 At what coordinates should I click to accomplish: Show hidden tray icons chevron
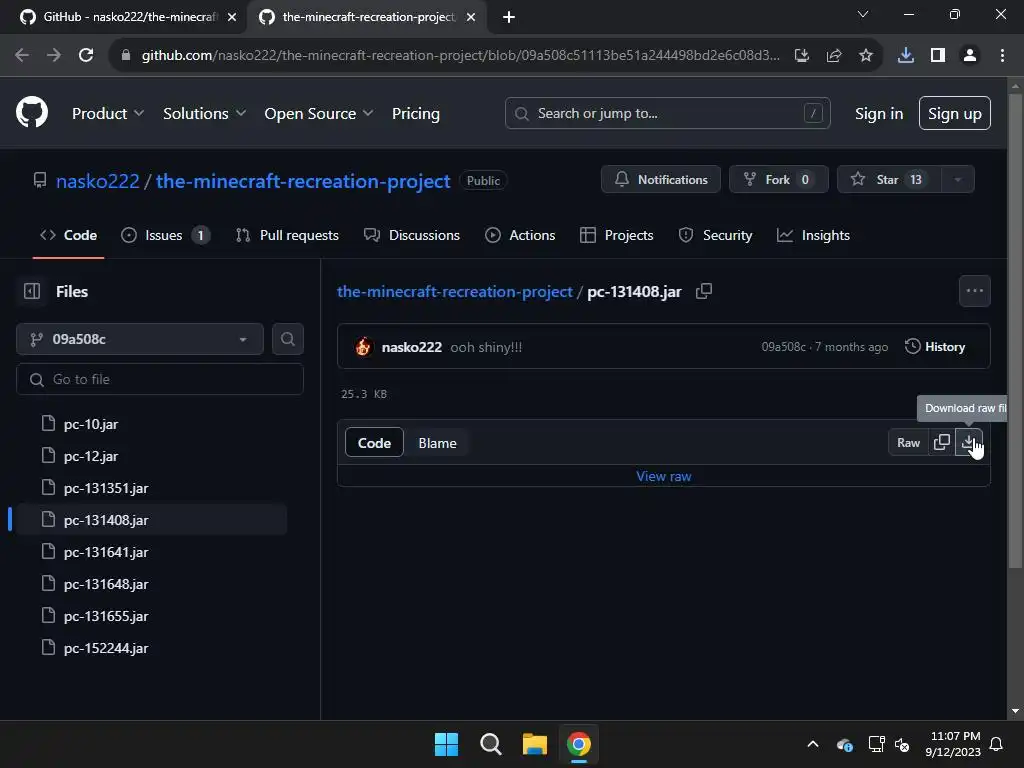pyautogui.click(x=813, y=744)
